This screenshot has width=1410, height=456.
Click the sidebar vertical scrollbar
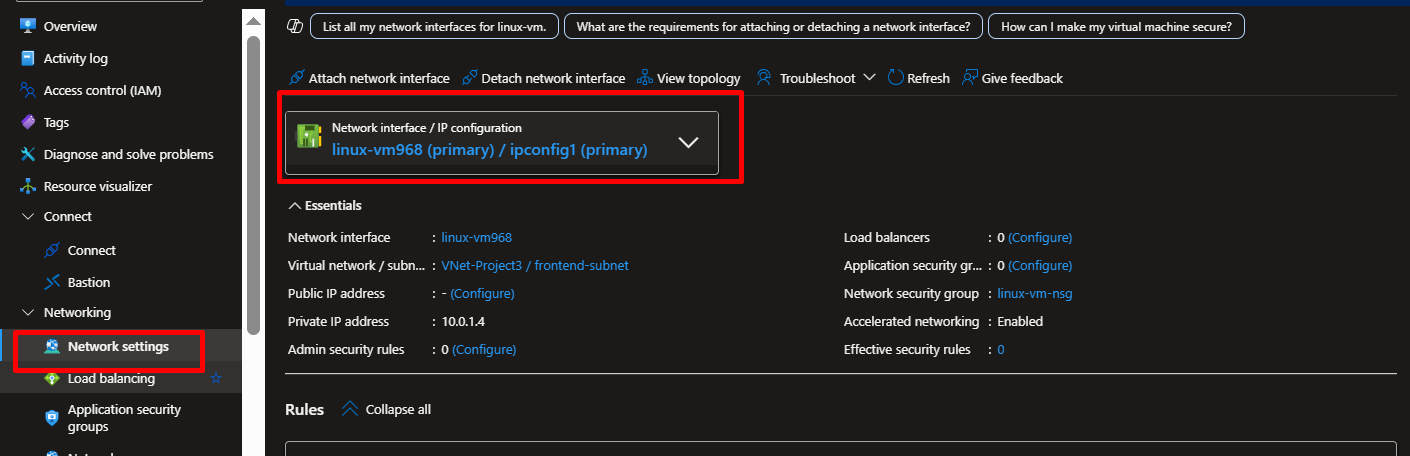tap(253, 180)
